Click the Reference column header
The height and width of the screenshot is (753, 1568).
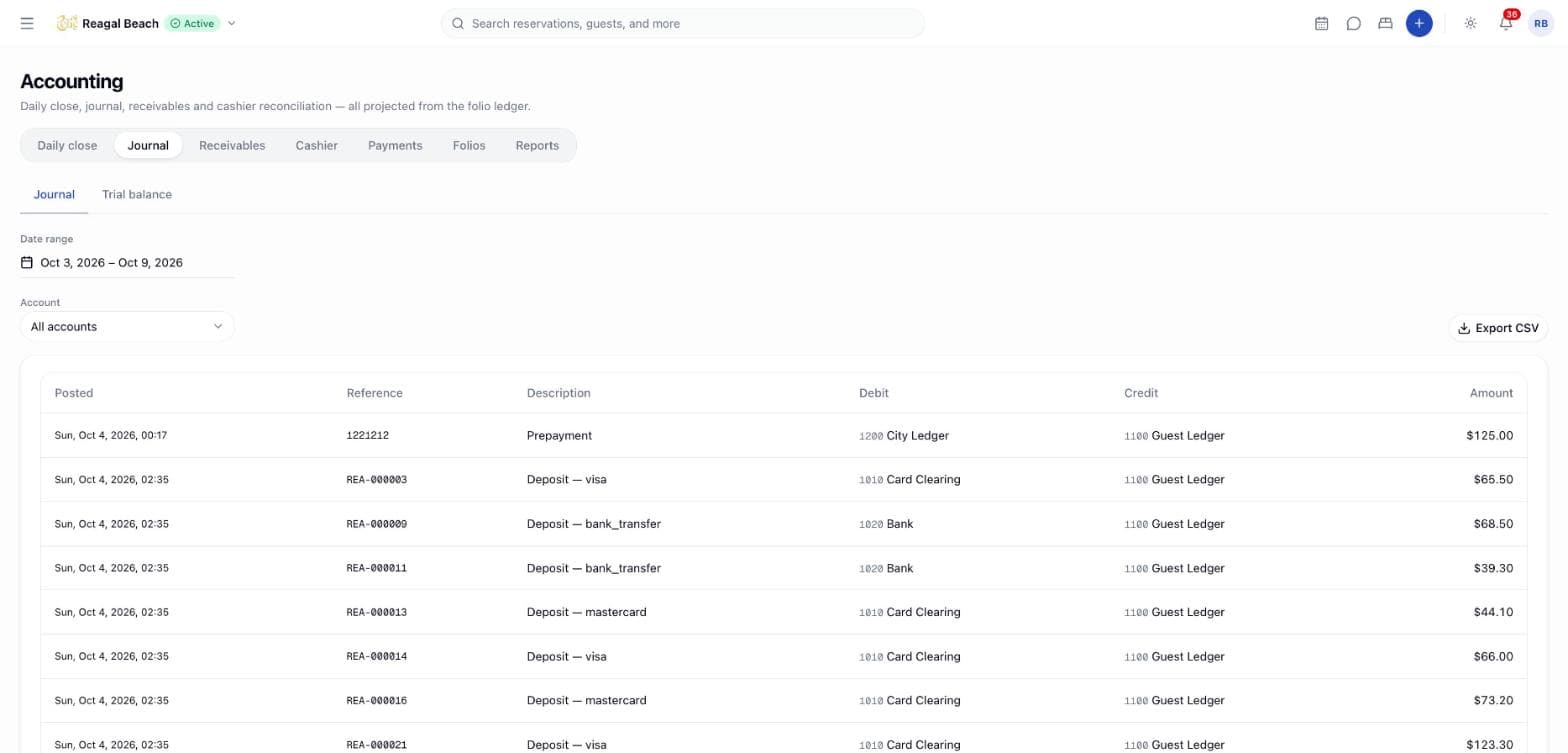click(375, 393)
